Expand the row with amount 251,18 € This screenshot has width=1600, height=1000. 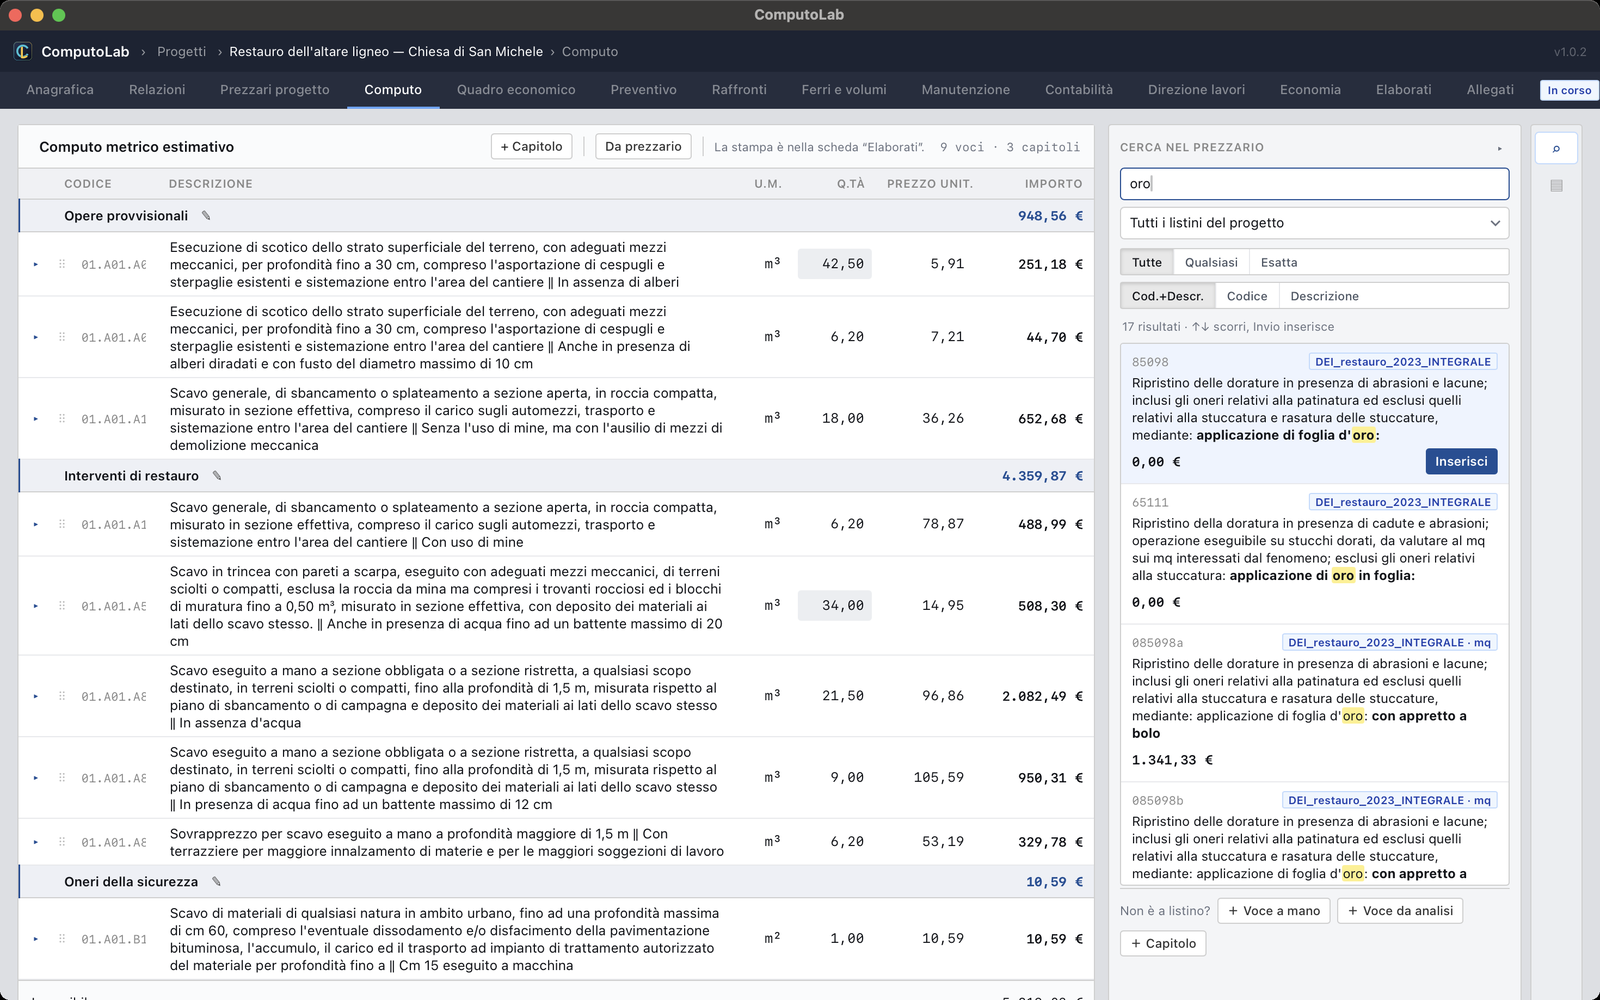coord(36,264)
